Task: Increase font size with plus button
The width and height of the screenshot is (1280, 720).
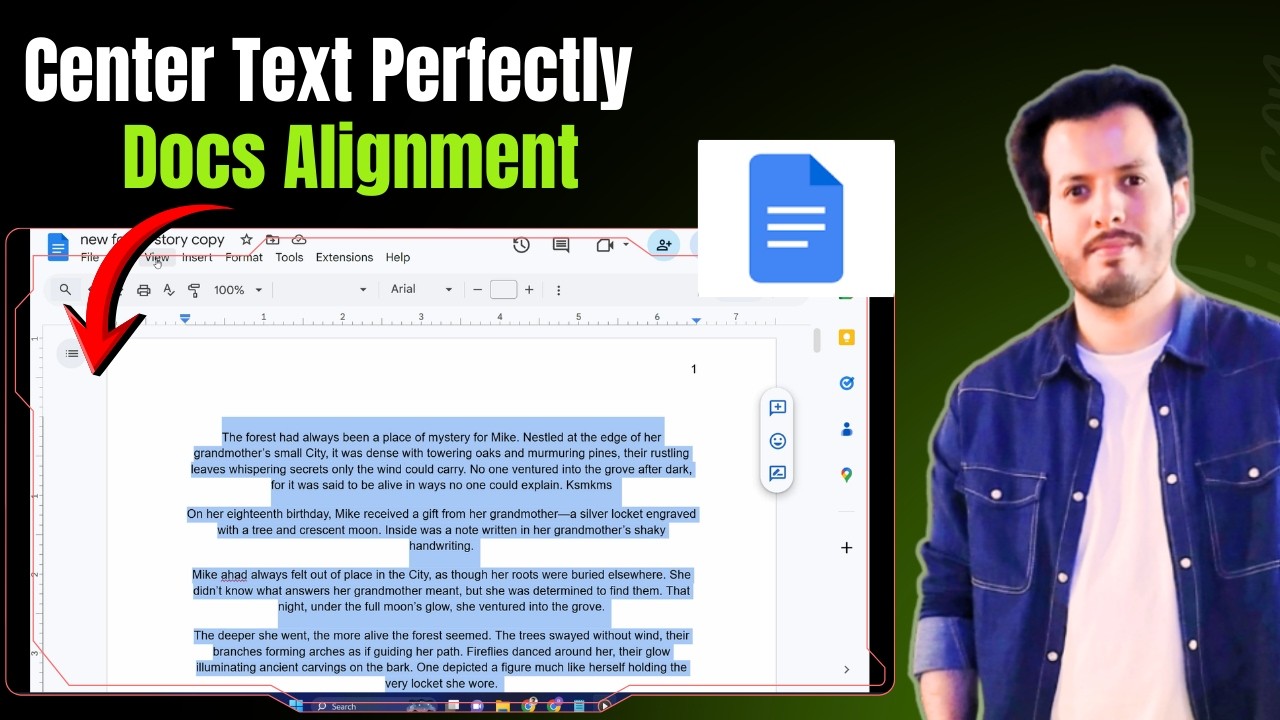Action: click(x=529, y=290)
